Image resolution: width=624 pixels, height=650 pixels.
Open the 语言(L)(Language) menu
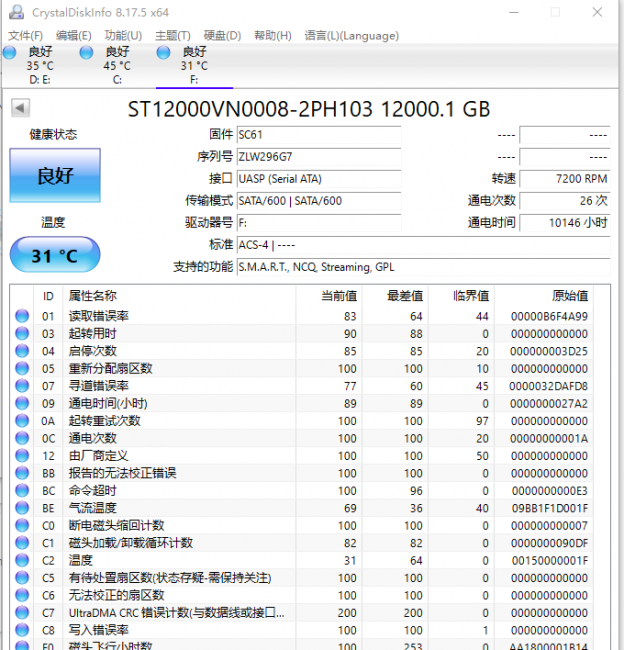352,36
